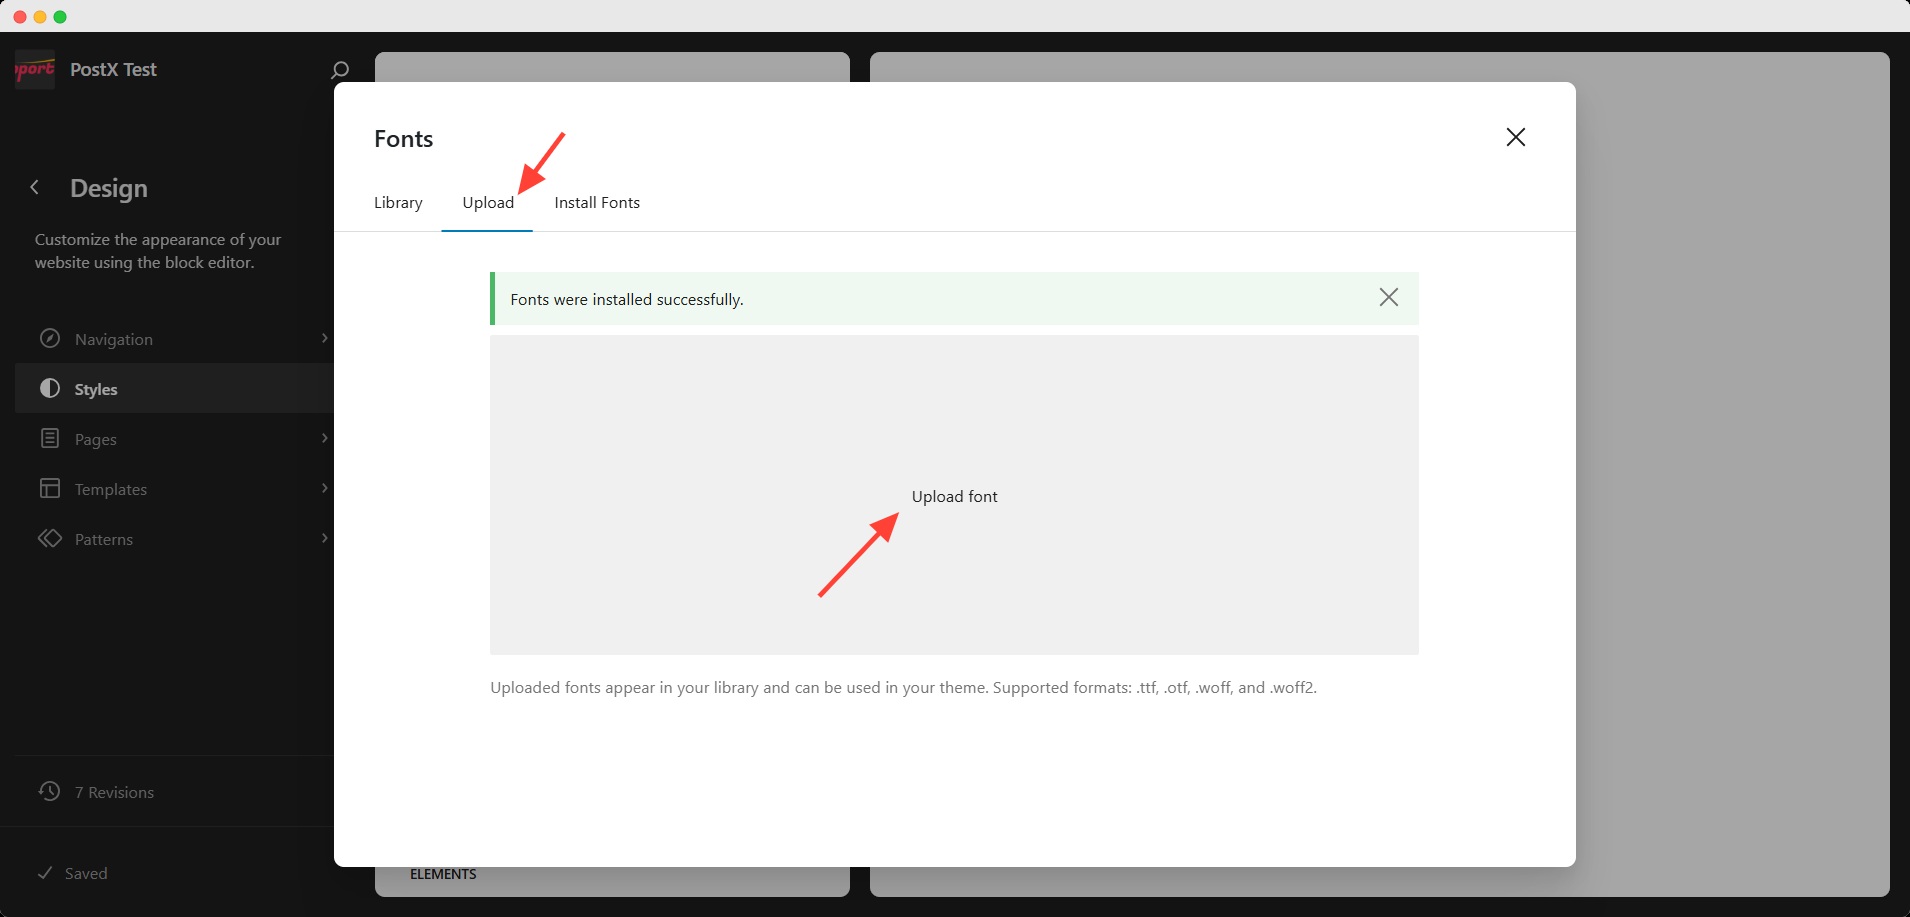Expand the Navigation section chevron
The image size is (1910, 917).
click(x=324, y=338)
